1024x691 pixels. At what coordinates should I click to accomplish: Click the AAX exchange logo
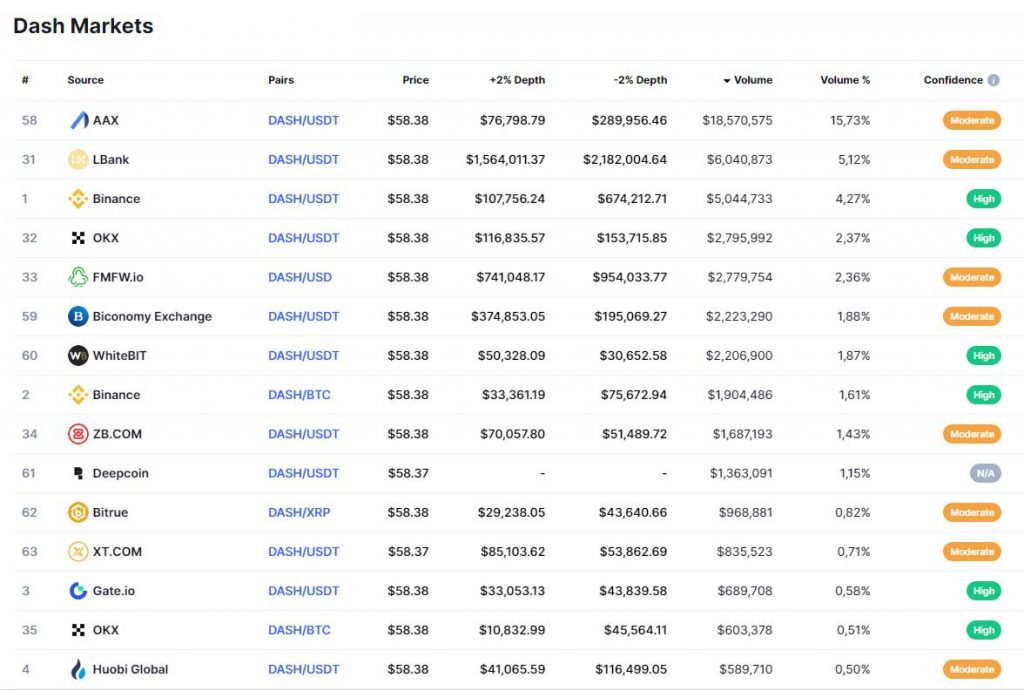(x=78, y=120)
